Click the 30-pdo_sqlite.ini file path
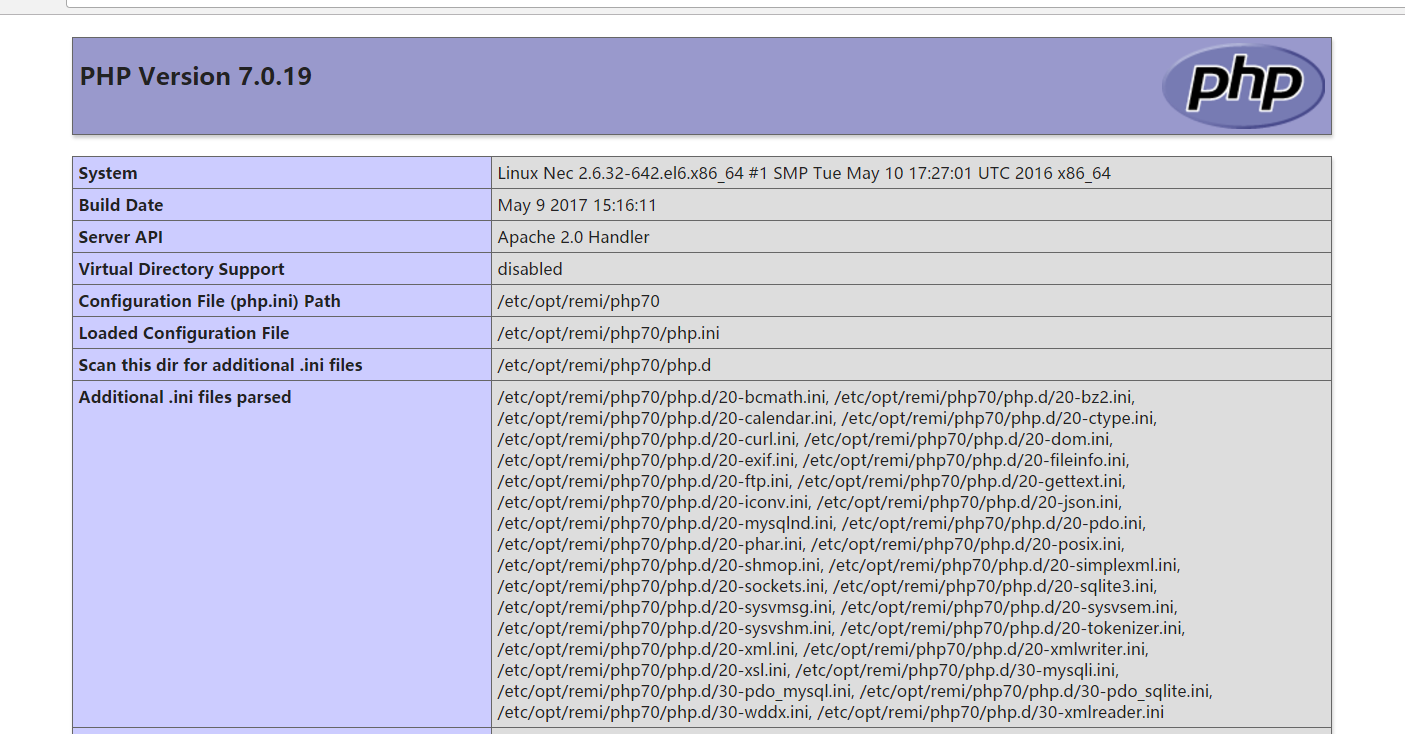Viewport: 1405px width, 734px height. coord(1036,691)
